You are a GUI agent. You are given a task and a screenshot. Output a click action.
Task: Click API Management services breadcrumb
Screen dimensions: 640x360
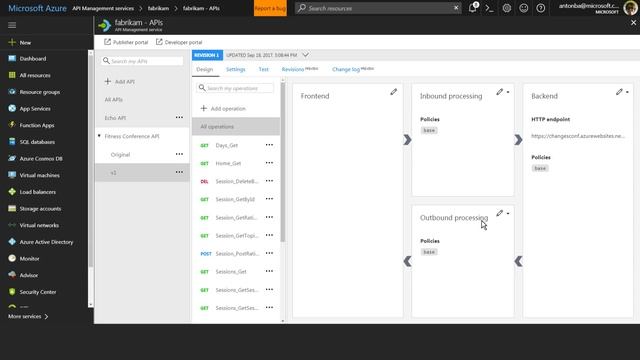pyautogui.click(x=103, y=8)
